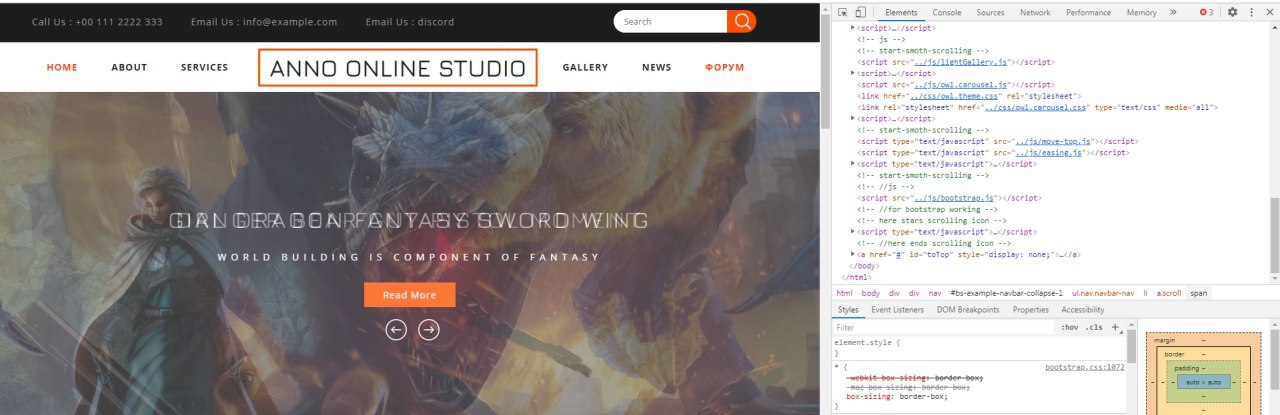Click the ABOUT navigation link

(x=129, y=67)
